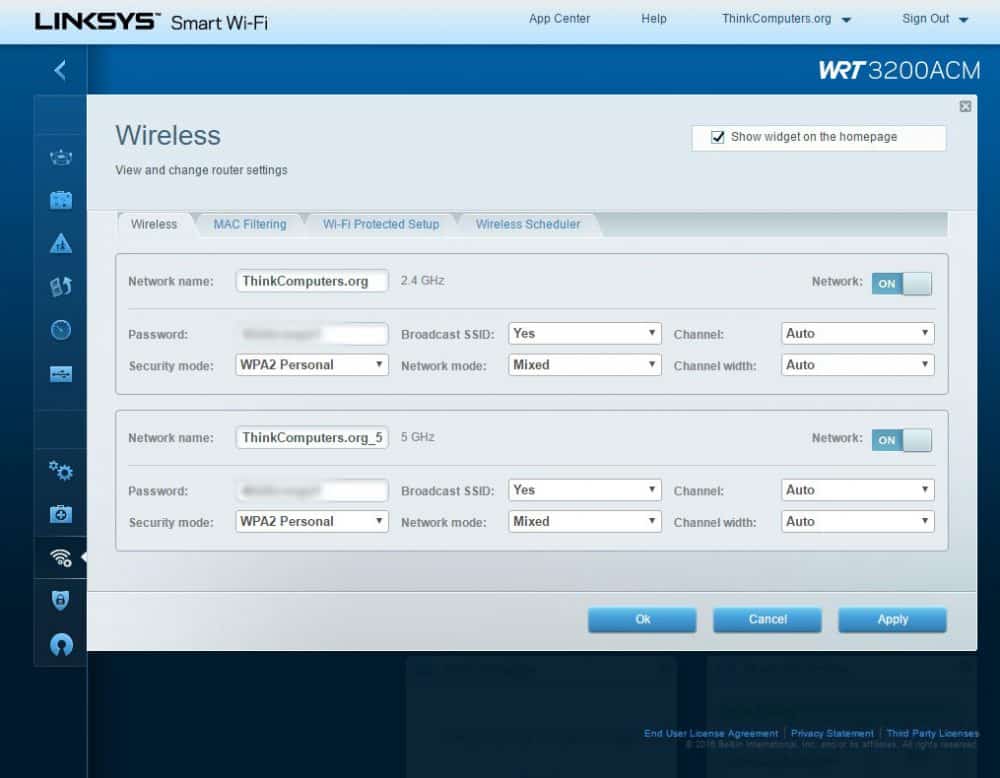Open the Network Map router icon
This screenshot has width=1000, height=778.
[x=61, y=157]
